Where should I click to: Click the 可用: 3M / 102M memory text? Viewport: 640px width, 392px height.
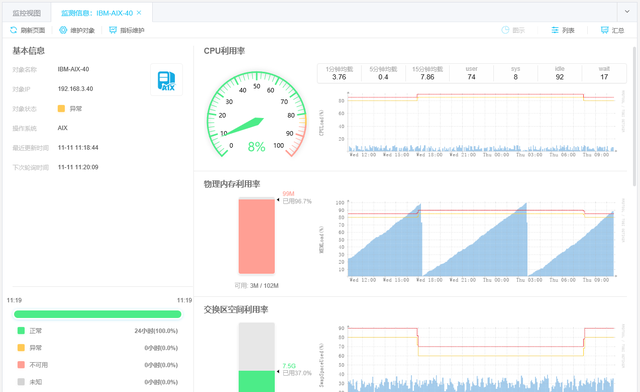[x=256, y=285]
